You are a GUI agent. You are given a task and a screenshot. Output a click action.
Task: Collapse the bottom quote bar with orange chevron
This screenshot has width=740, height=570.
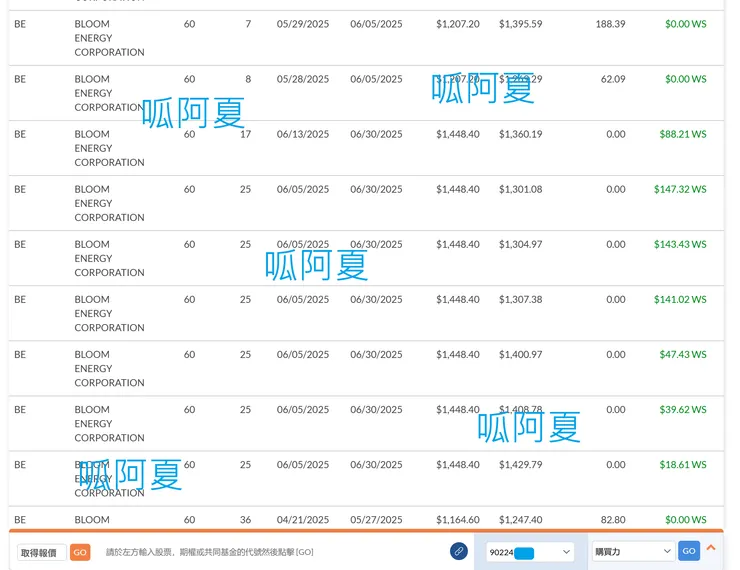(711, 547)
